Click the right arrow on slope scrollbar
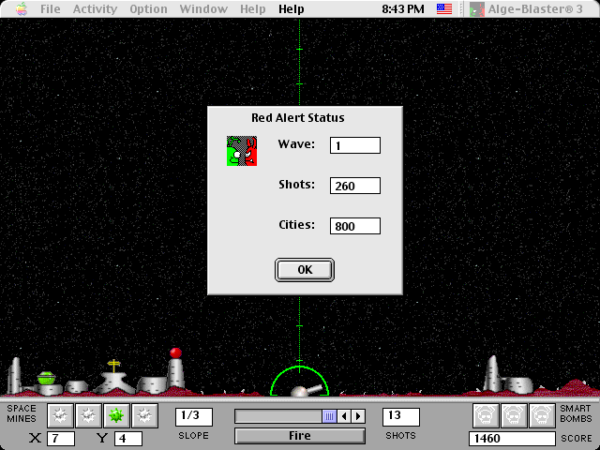The height and width of the screenshot is (450, 600). click(358, 416)
